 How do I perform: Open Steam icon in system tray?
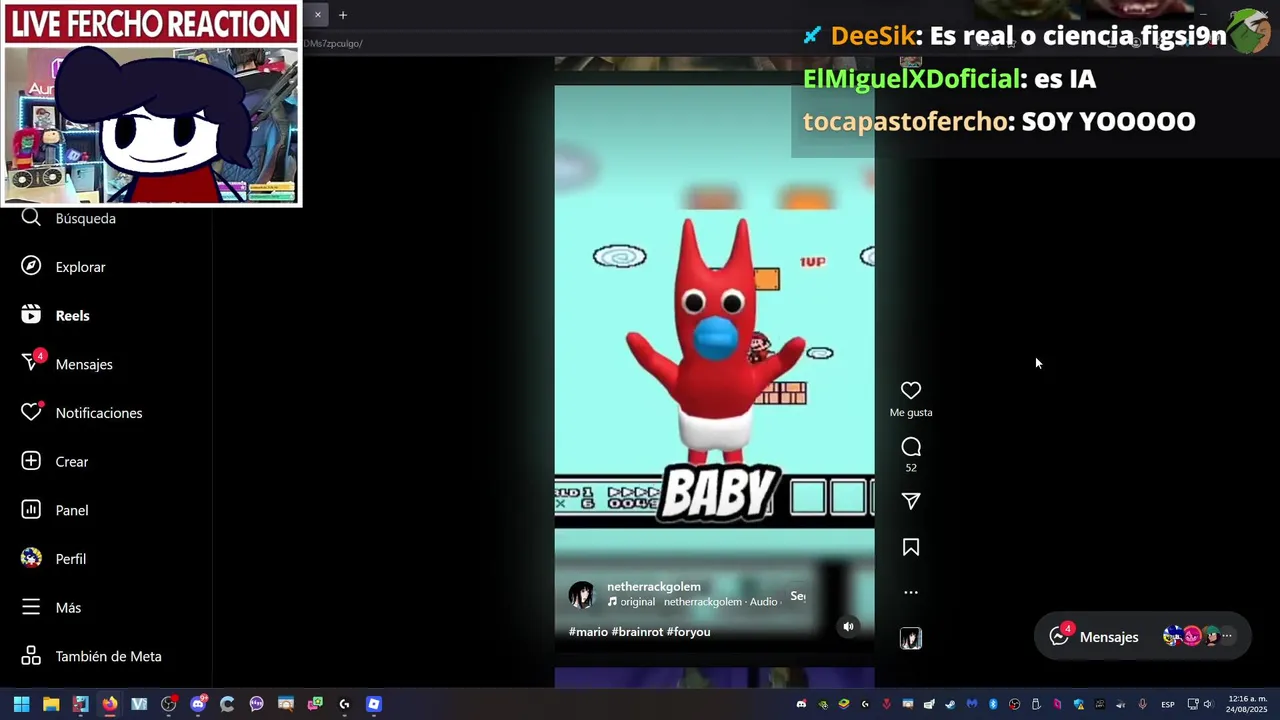(x=950, y=704)
